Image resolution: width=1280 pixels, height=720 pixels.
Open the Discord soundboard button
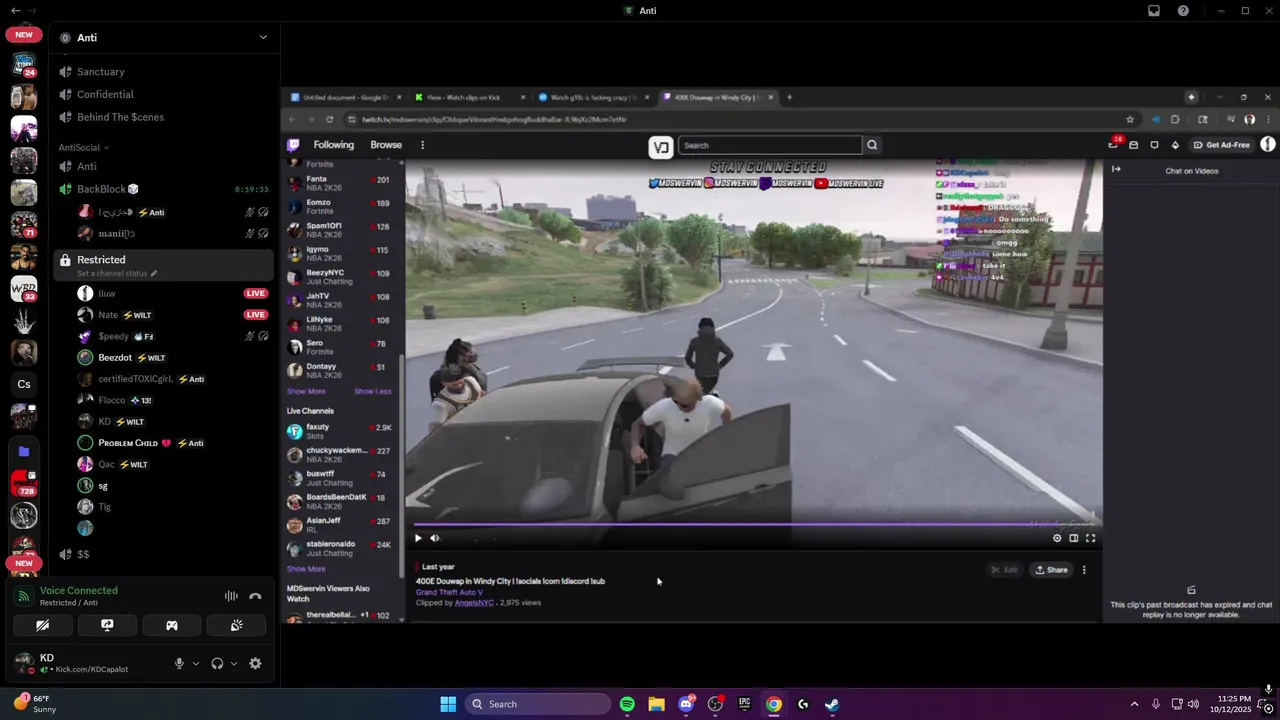pyautogui.click(x=236, y=625)
